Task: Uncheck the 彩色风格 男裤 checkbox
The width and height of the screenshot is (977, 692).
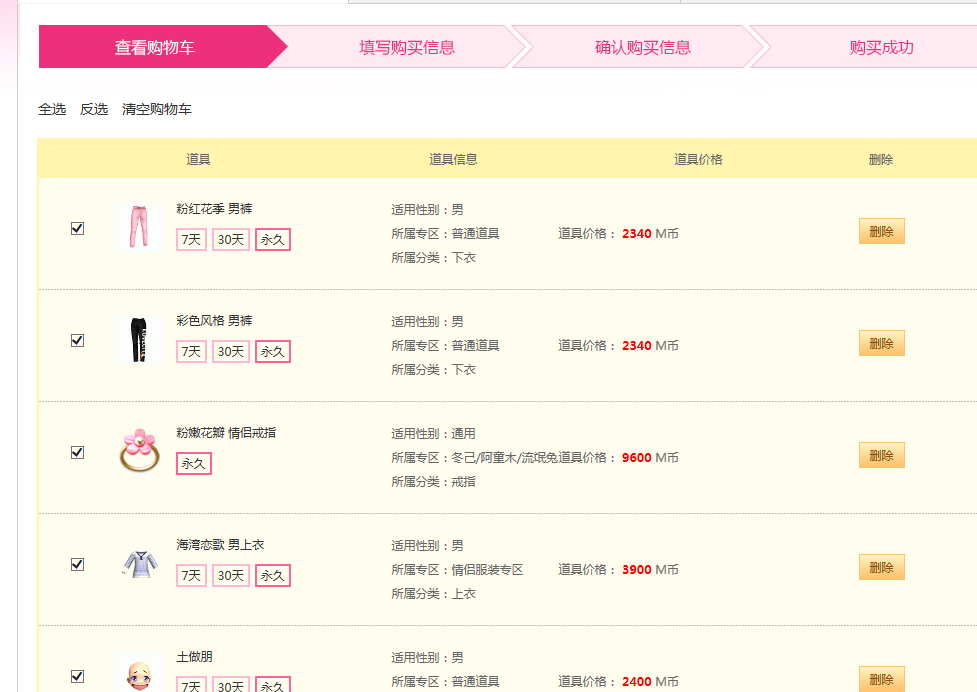Action: click(x=77, y=341)
